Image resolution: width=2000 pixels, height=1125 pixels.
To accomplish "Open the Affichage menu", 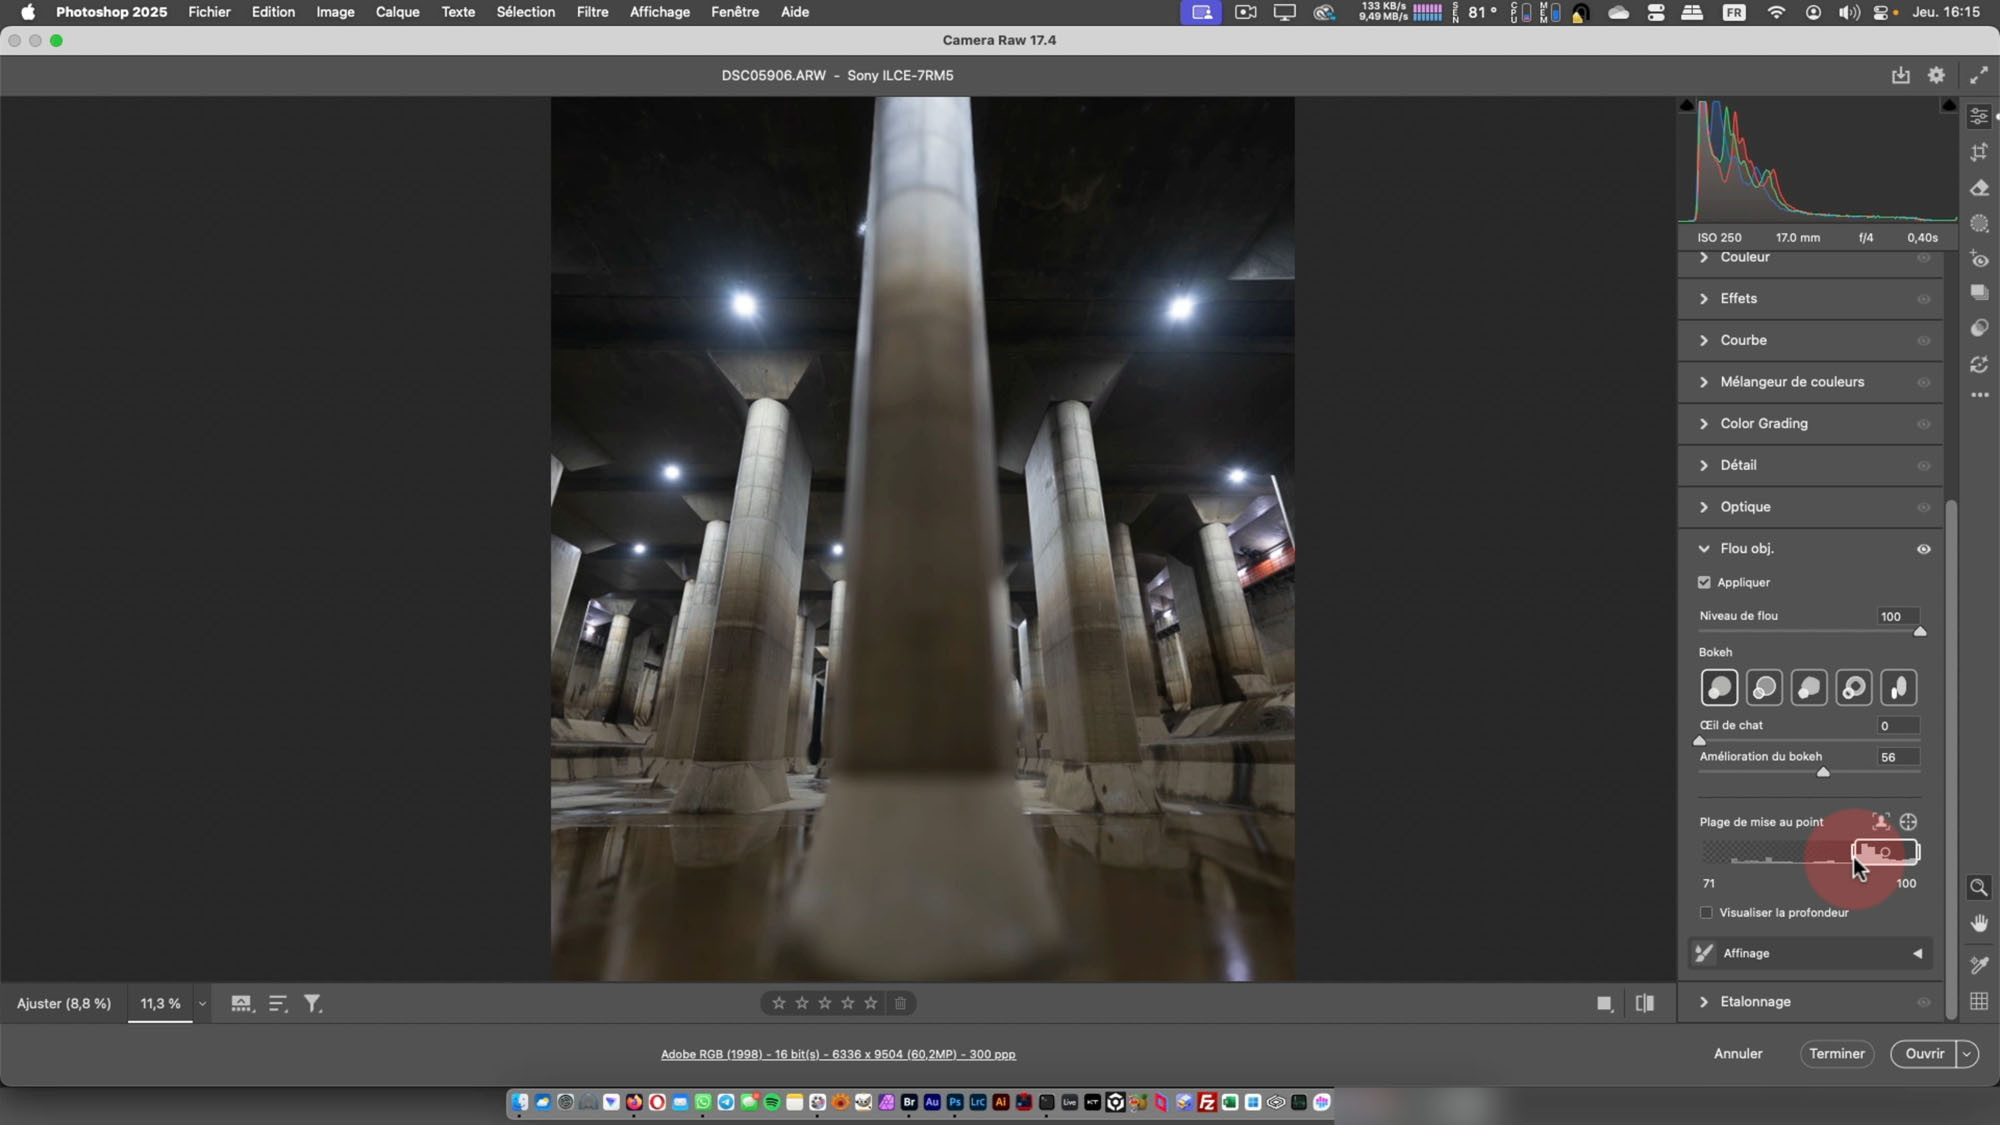I will tap(659, 12).
